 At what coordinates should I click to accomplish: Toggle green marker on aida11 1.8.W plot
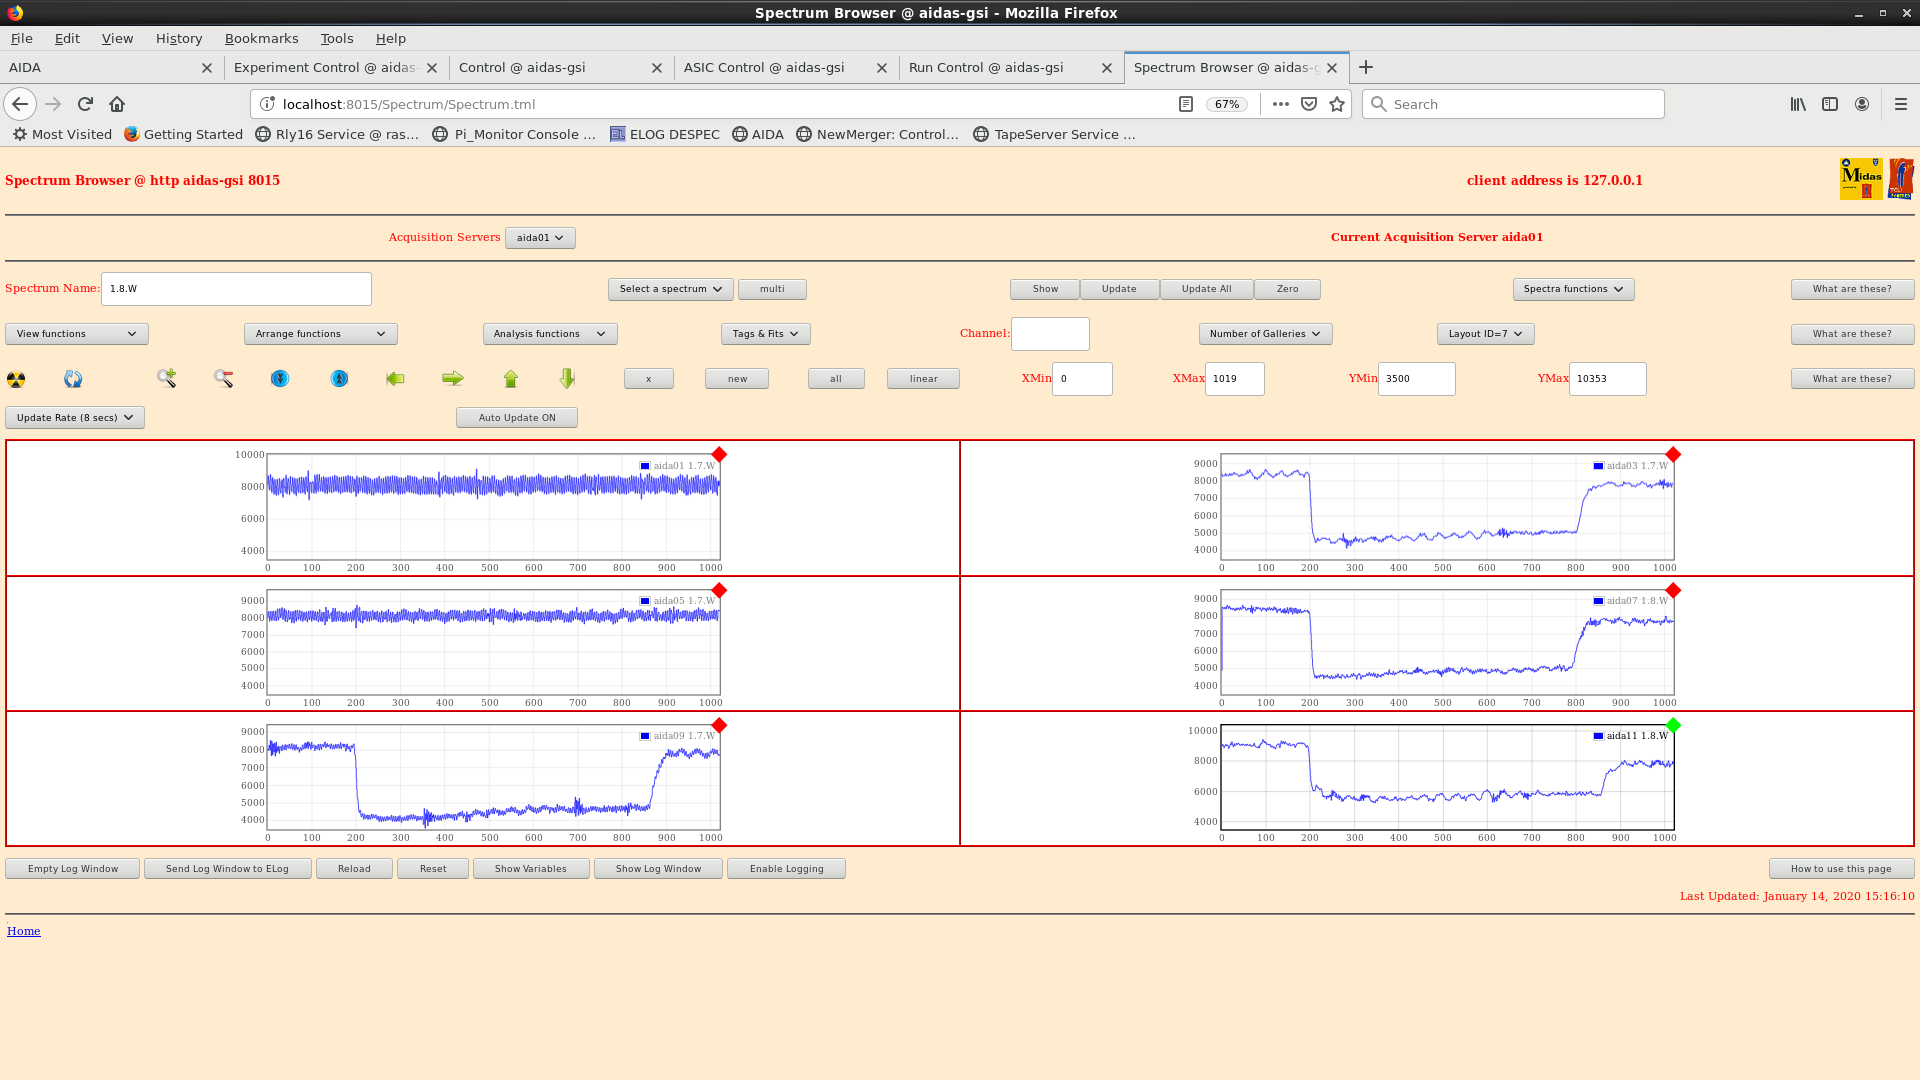coord(1673,725)
